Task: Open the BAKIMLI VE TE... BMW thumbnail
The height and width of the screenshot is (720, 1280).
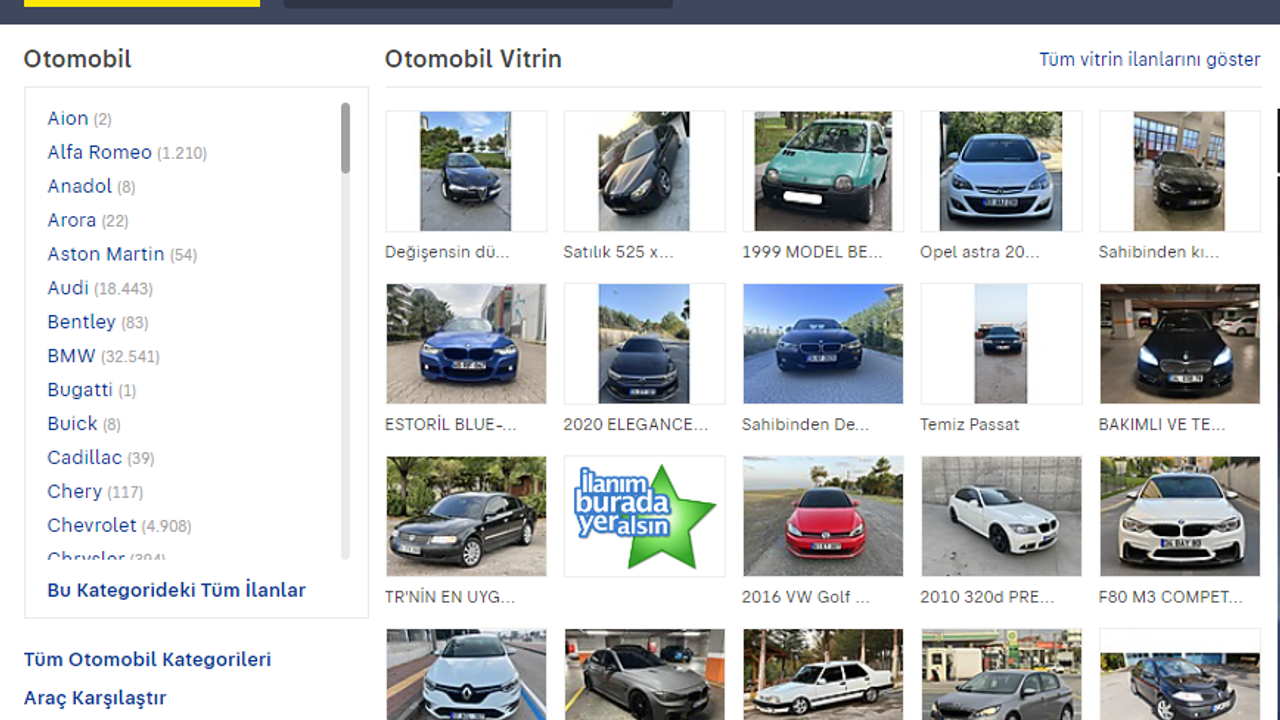Action: (x=1180, y=344)
